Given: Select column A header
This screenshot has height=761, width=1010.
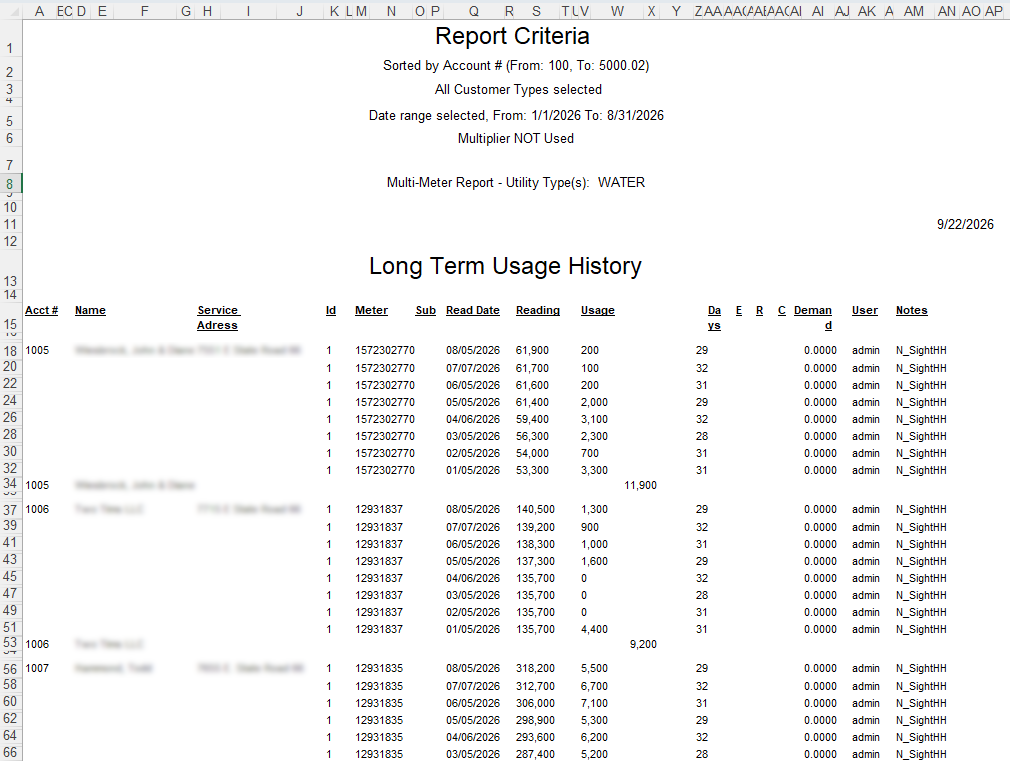Looking at the screenshot, I should click(x=39, y=11).
